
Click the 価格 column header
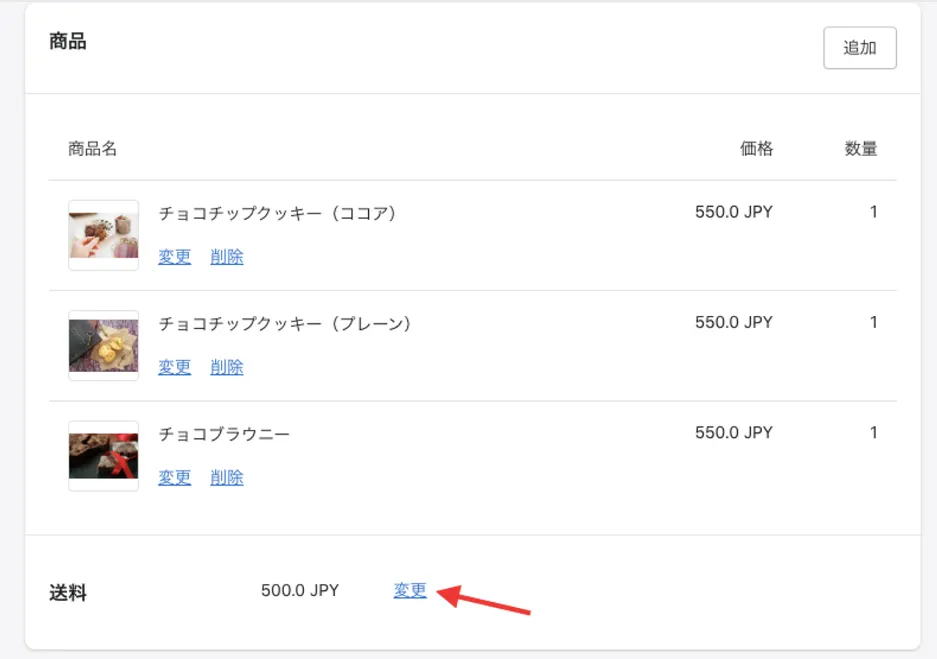(x=757, y=148)
